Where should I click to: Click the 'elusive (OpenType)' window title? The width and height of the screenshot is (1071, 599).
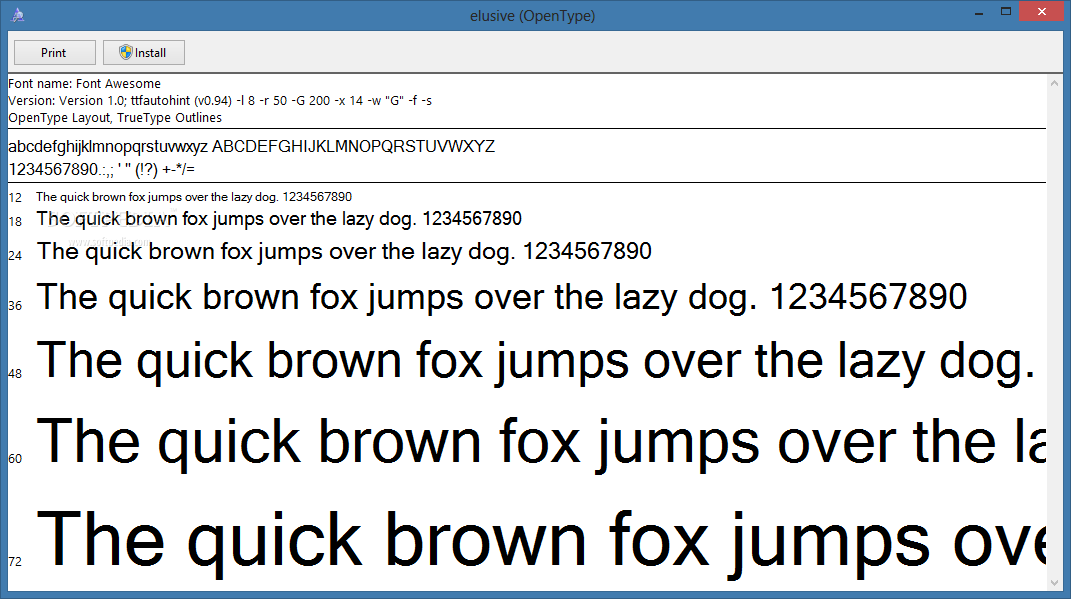tap(533, 15)
